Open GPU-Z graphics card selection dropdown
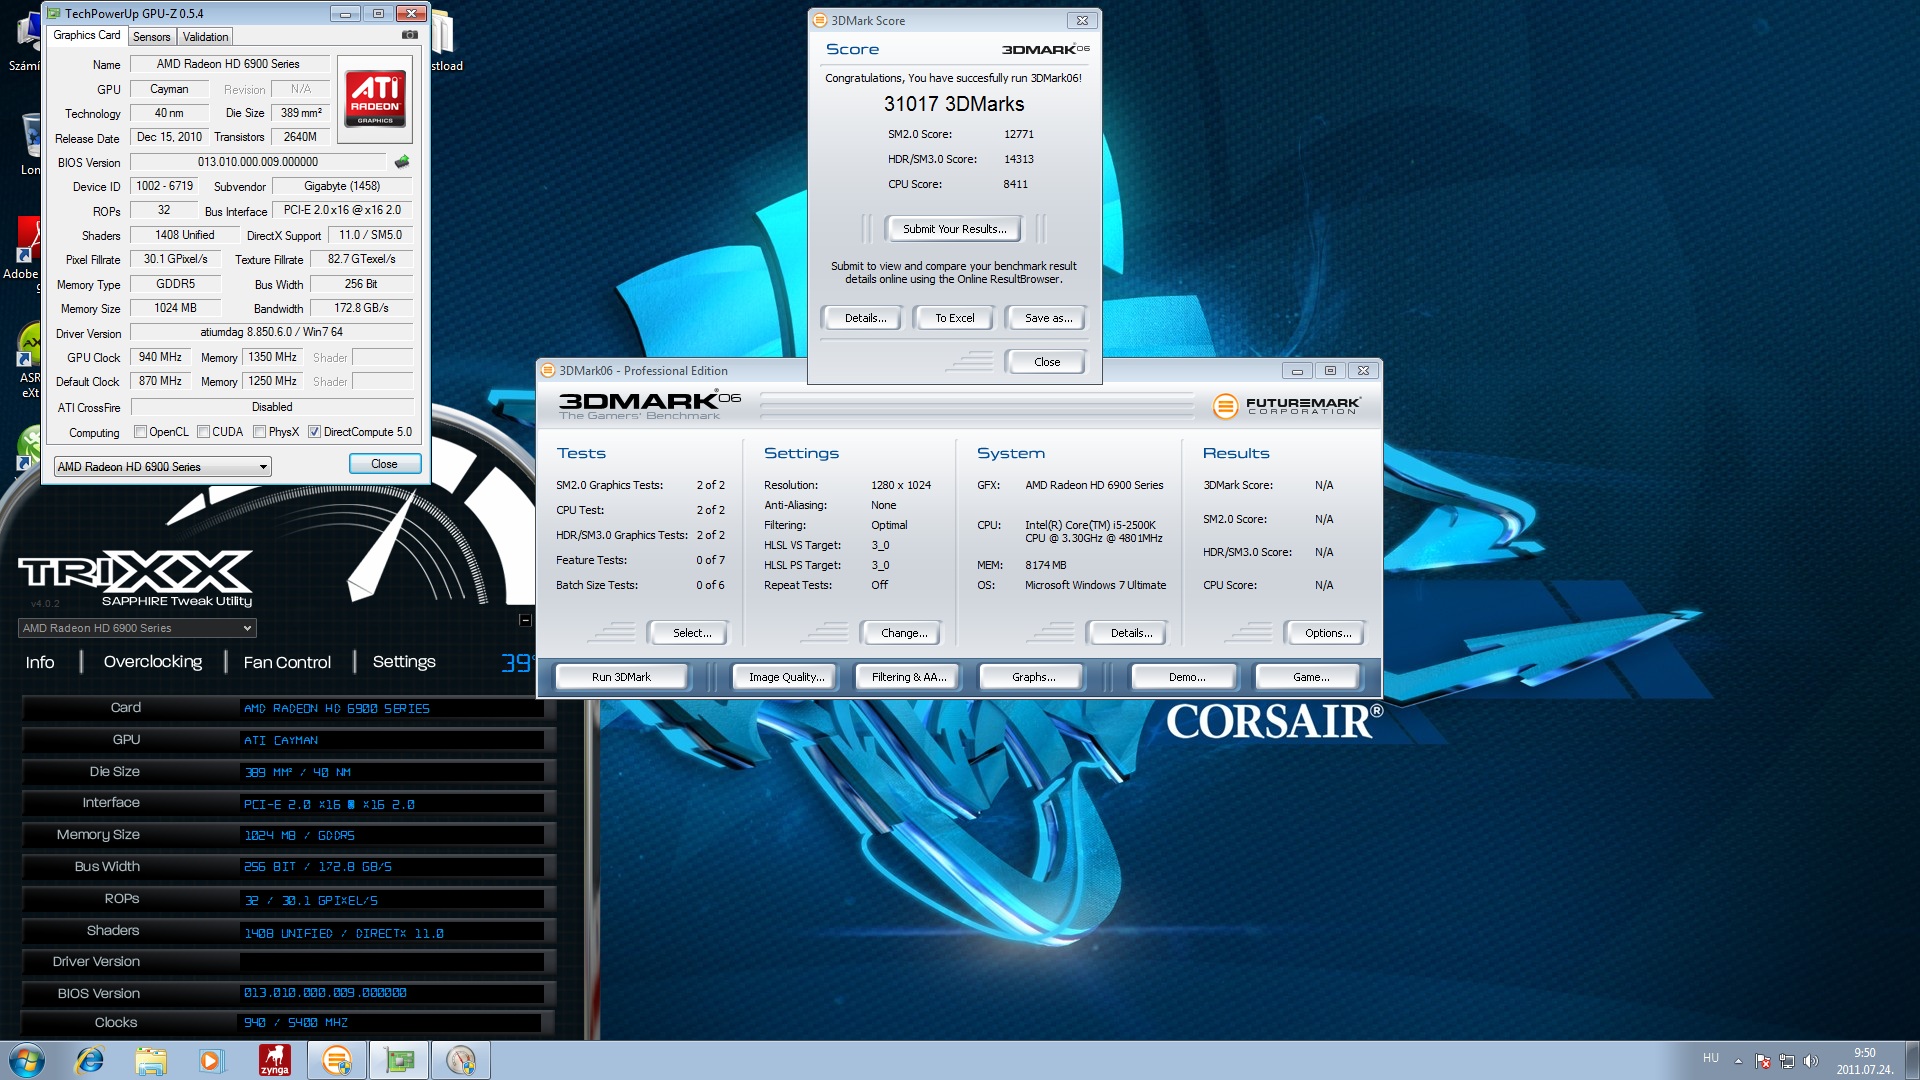The width and height of the screenshot is (1920, 1080). (x=162, y=467)
